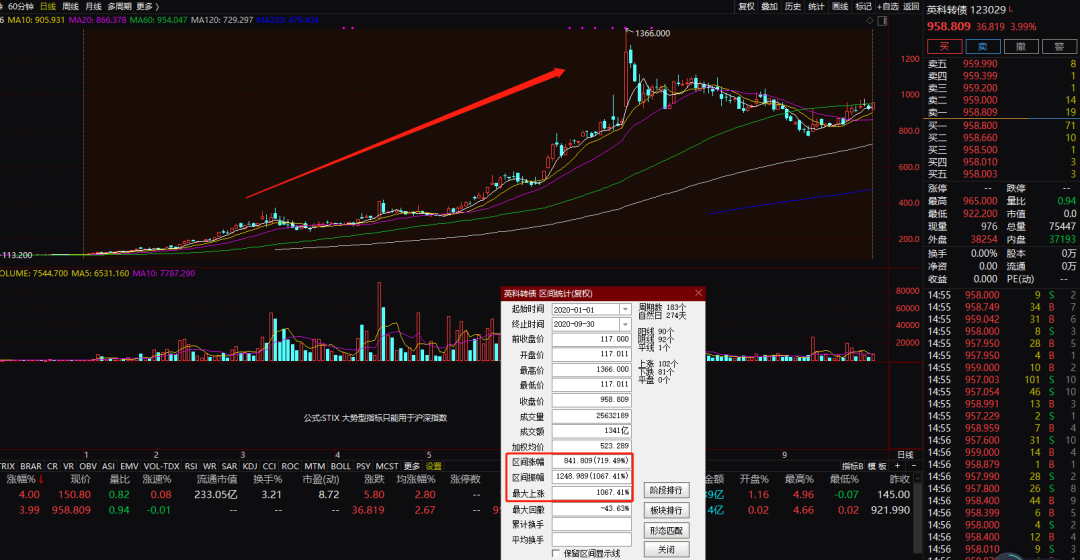This screenshot has height=560, width=1080.
Task: Click the blue 卖 sell button
Action: pyautogui.click(x=983, y=46)
